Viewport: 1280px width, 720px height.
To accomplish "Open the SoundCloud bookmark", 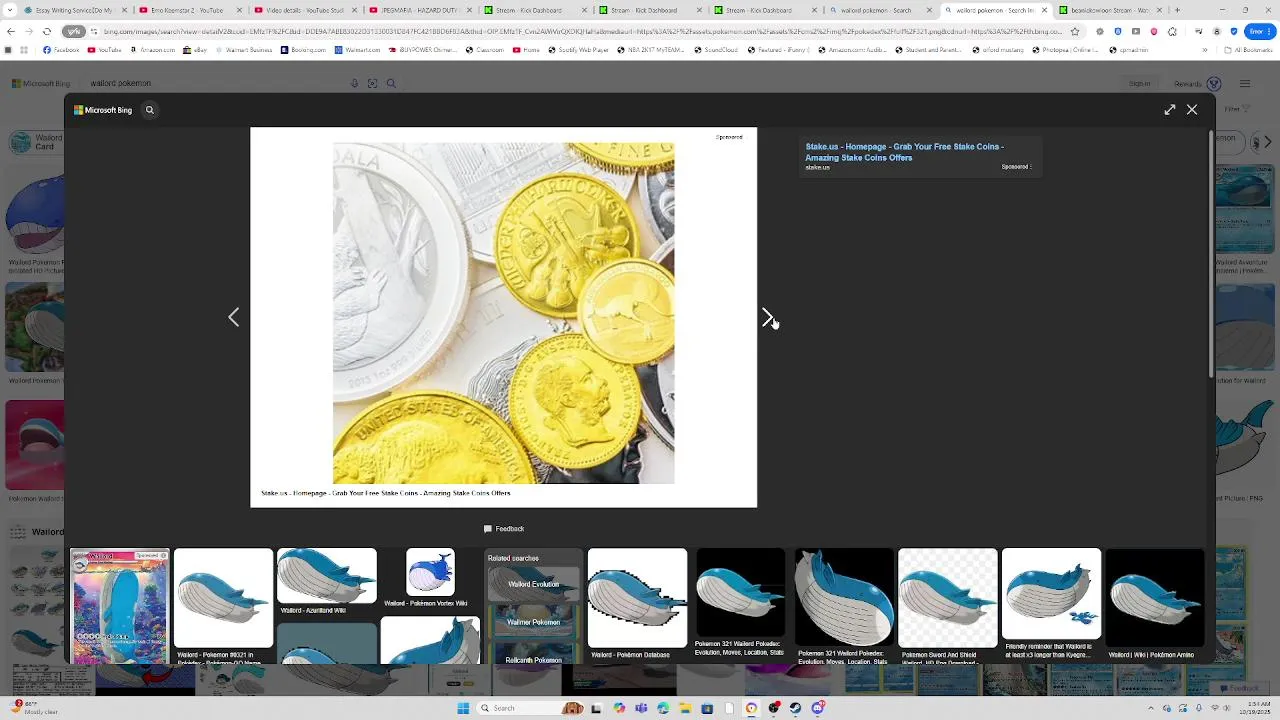I will pos(715,49).
